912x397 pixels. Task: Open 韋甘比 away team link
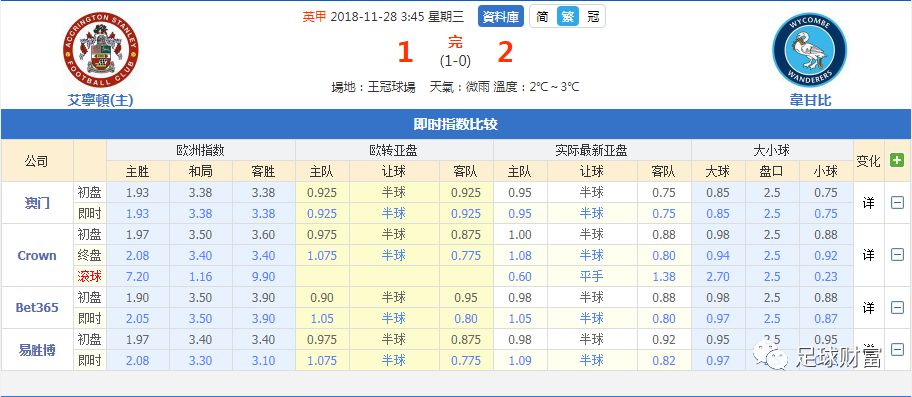tap(810, 100)
